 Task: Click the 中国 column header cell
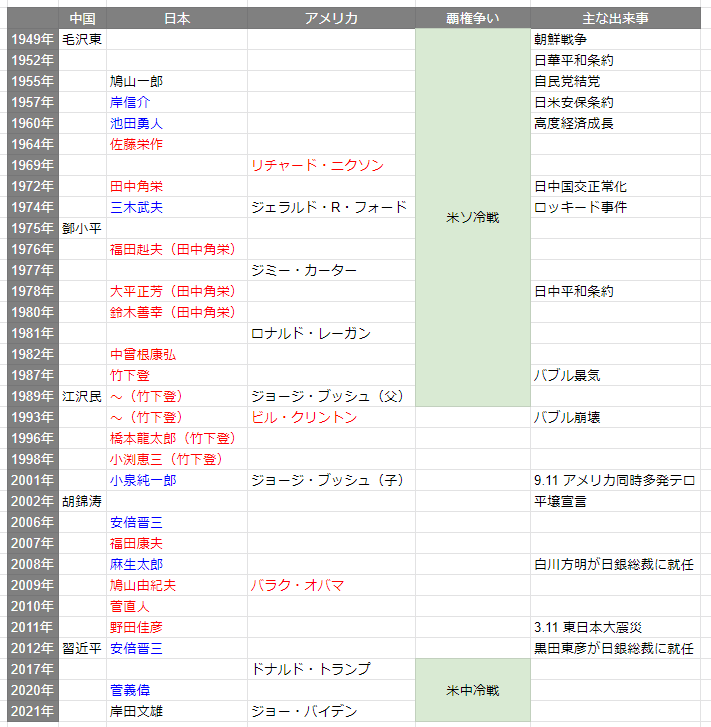click(x=82, y=18)
